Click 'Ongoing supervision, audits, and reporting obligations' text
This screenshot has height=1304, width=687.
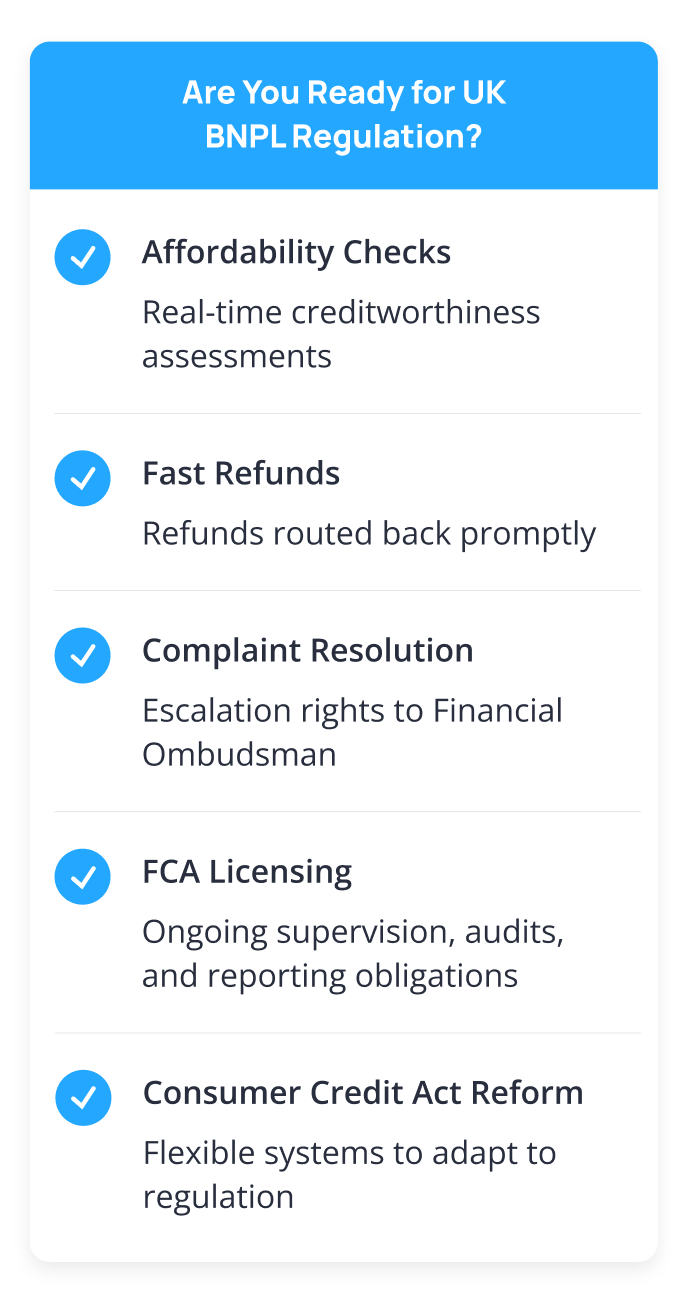click(354, 954)
